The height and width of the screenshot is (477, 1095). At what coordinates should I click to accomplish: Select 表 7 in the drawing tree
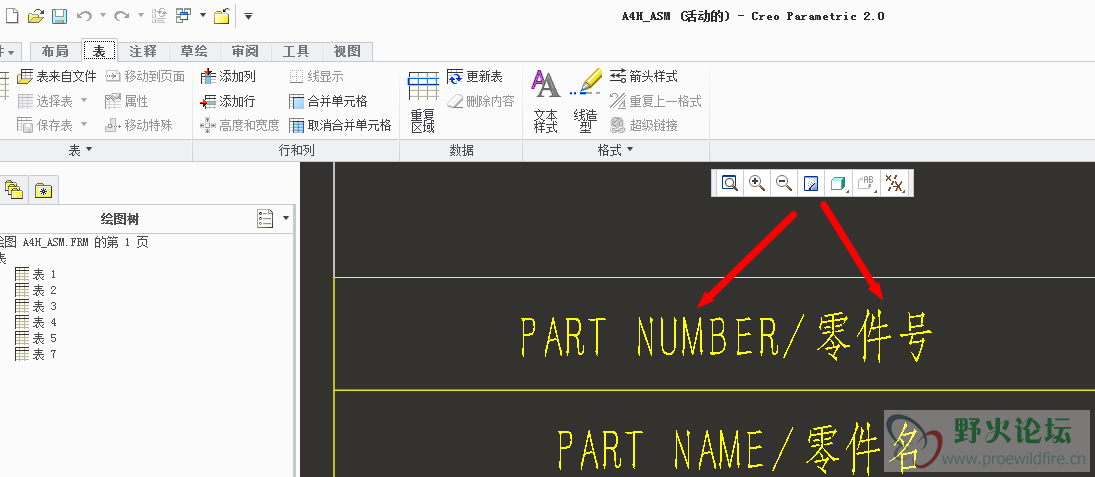point(36,355)
